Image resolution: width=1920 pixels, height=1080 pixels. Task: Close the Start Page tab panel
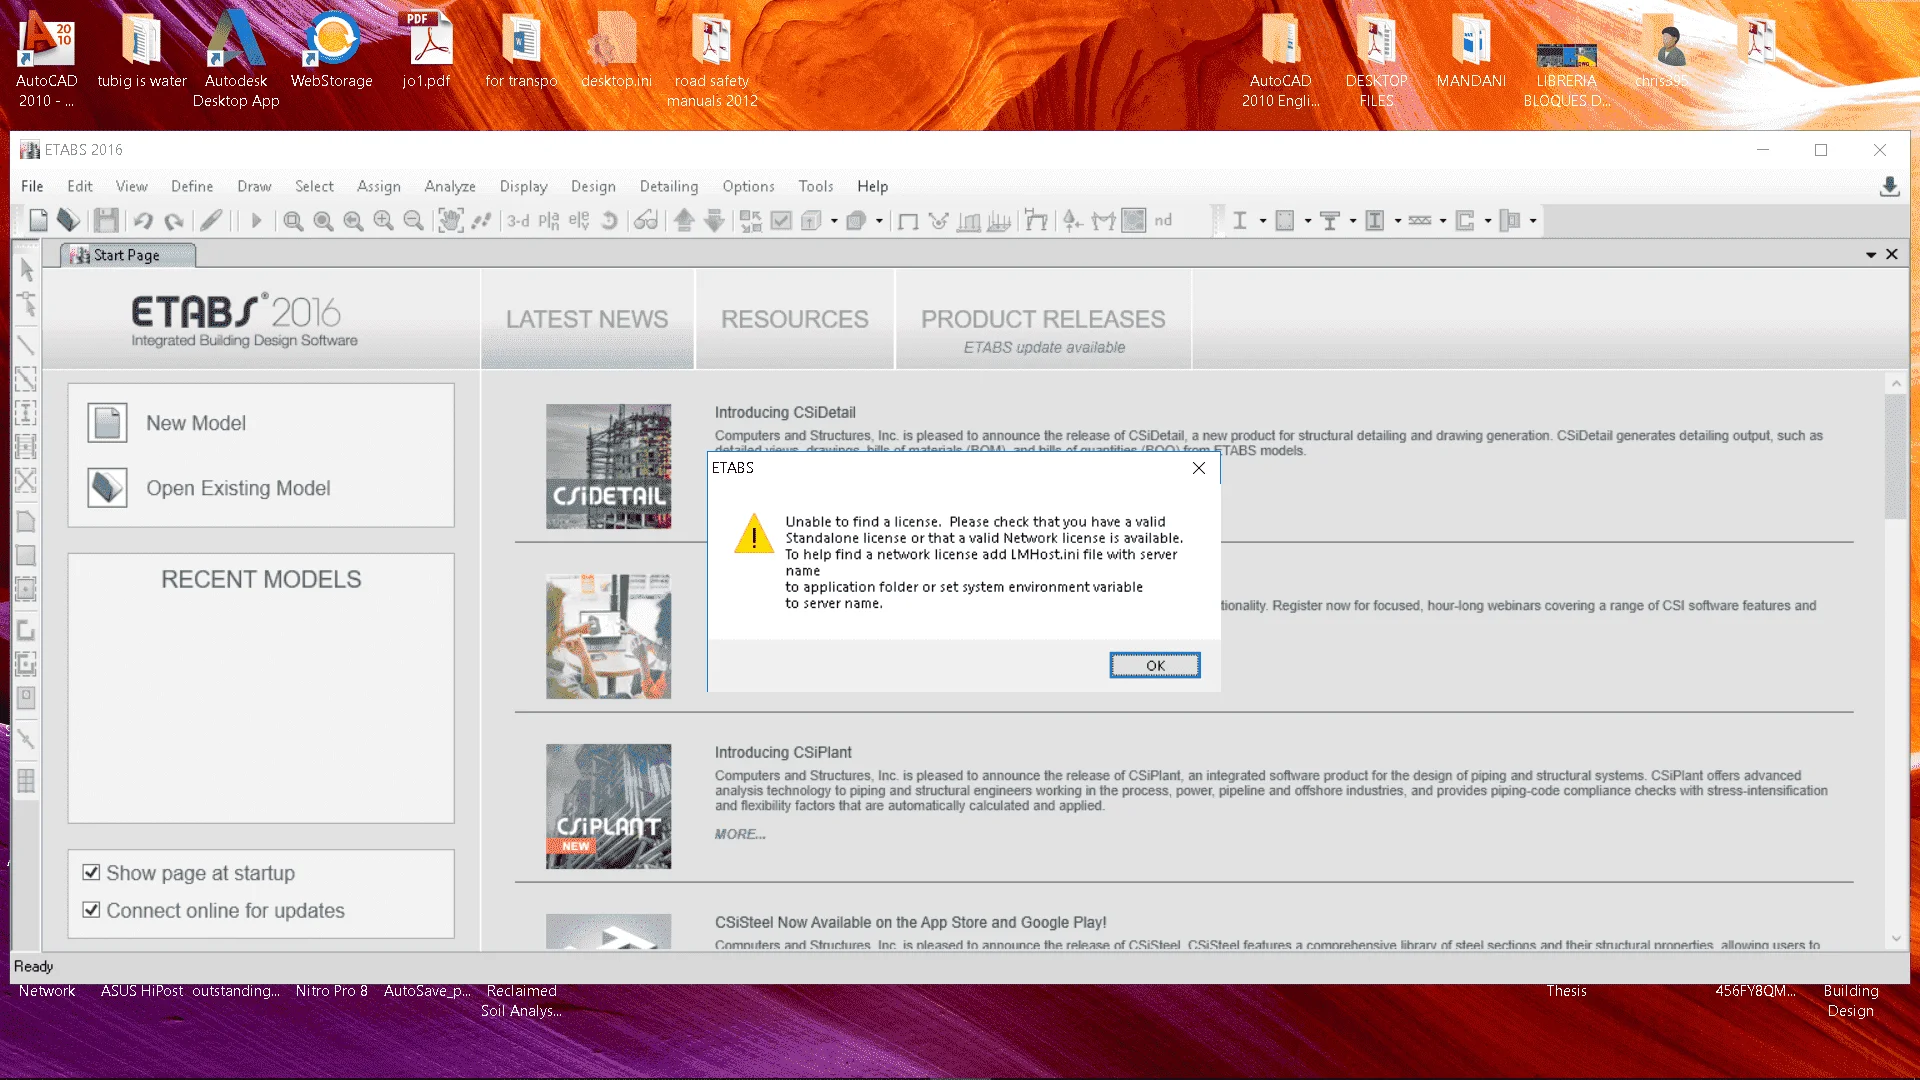1892,255
